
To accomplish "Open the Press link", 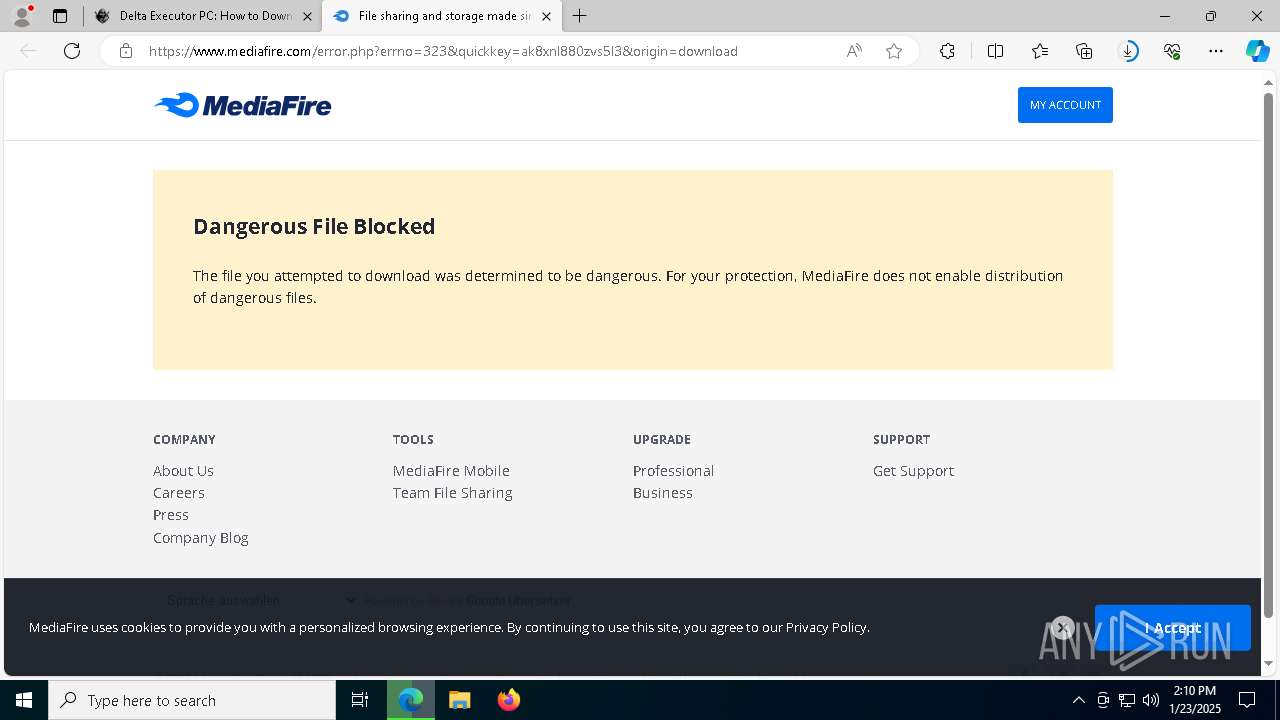I will coord(171,515).
